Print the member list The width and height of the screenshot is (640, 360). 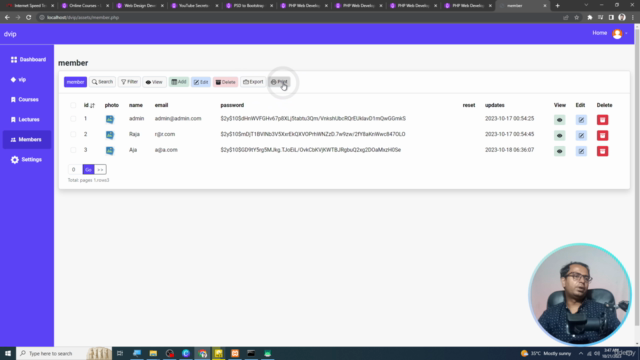[279, 82]
